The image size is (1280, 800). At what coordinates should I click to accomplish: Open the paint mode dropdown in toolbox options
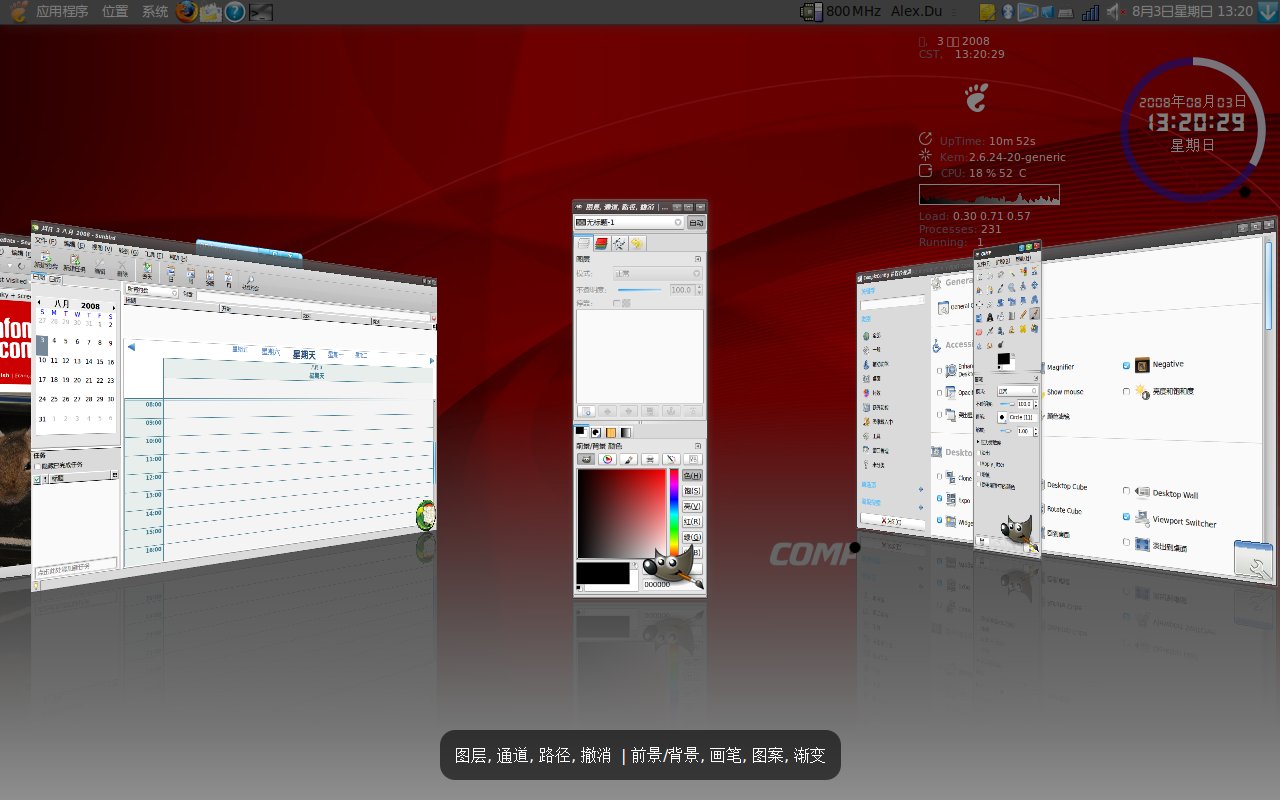[1017, 391]
